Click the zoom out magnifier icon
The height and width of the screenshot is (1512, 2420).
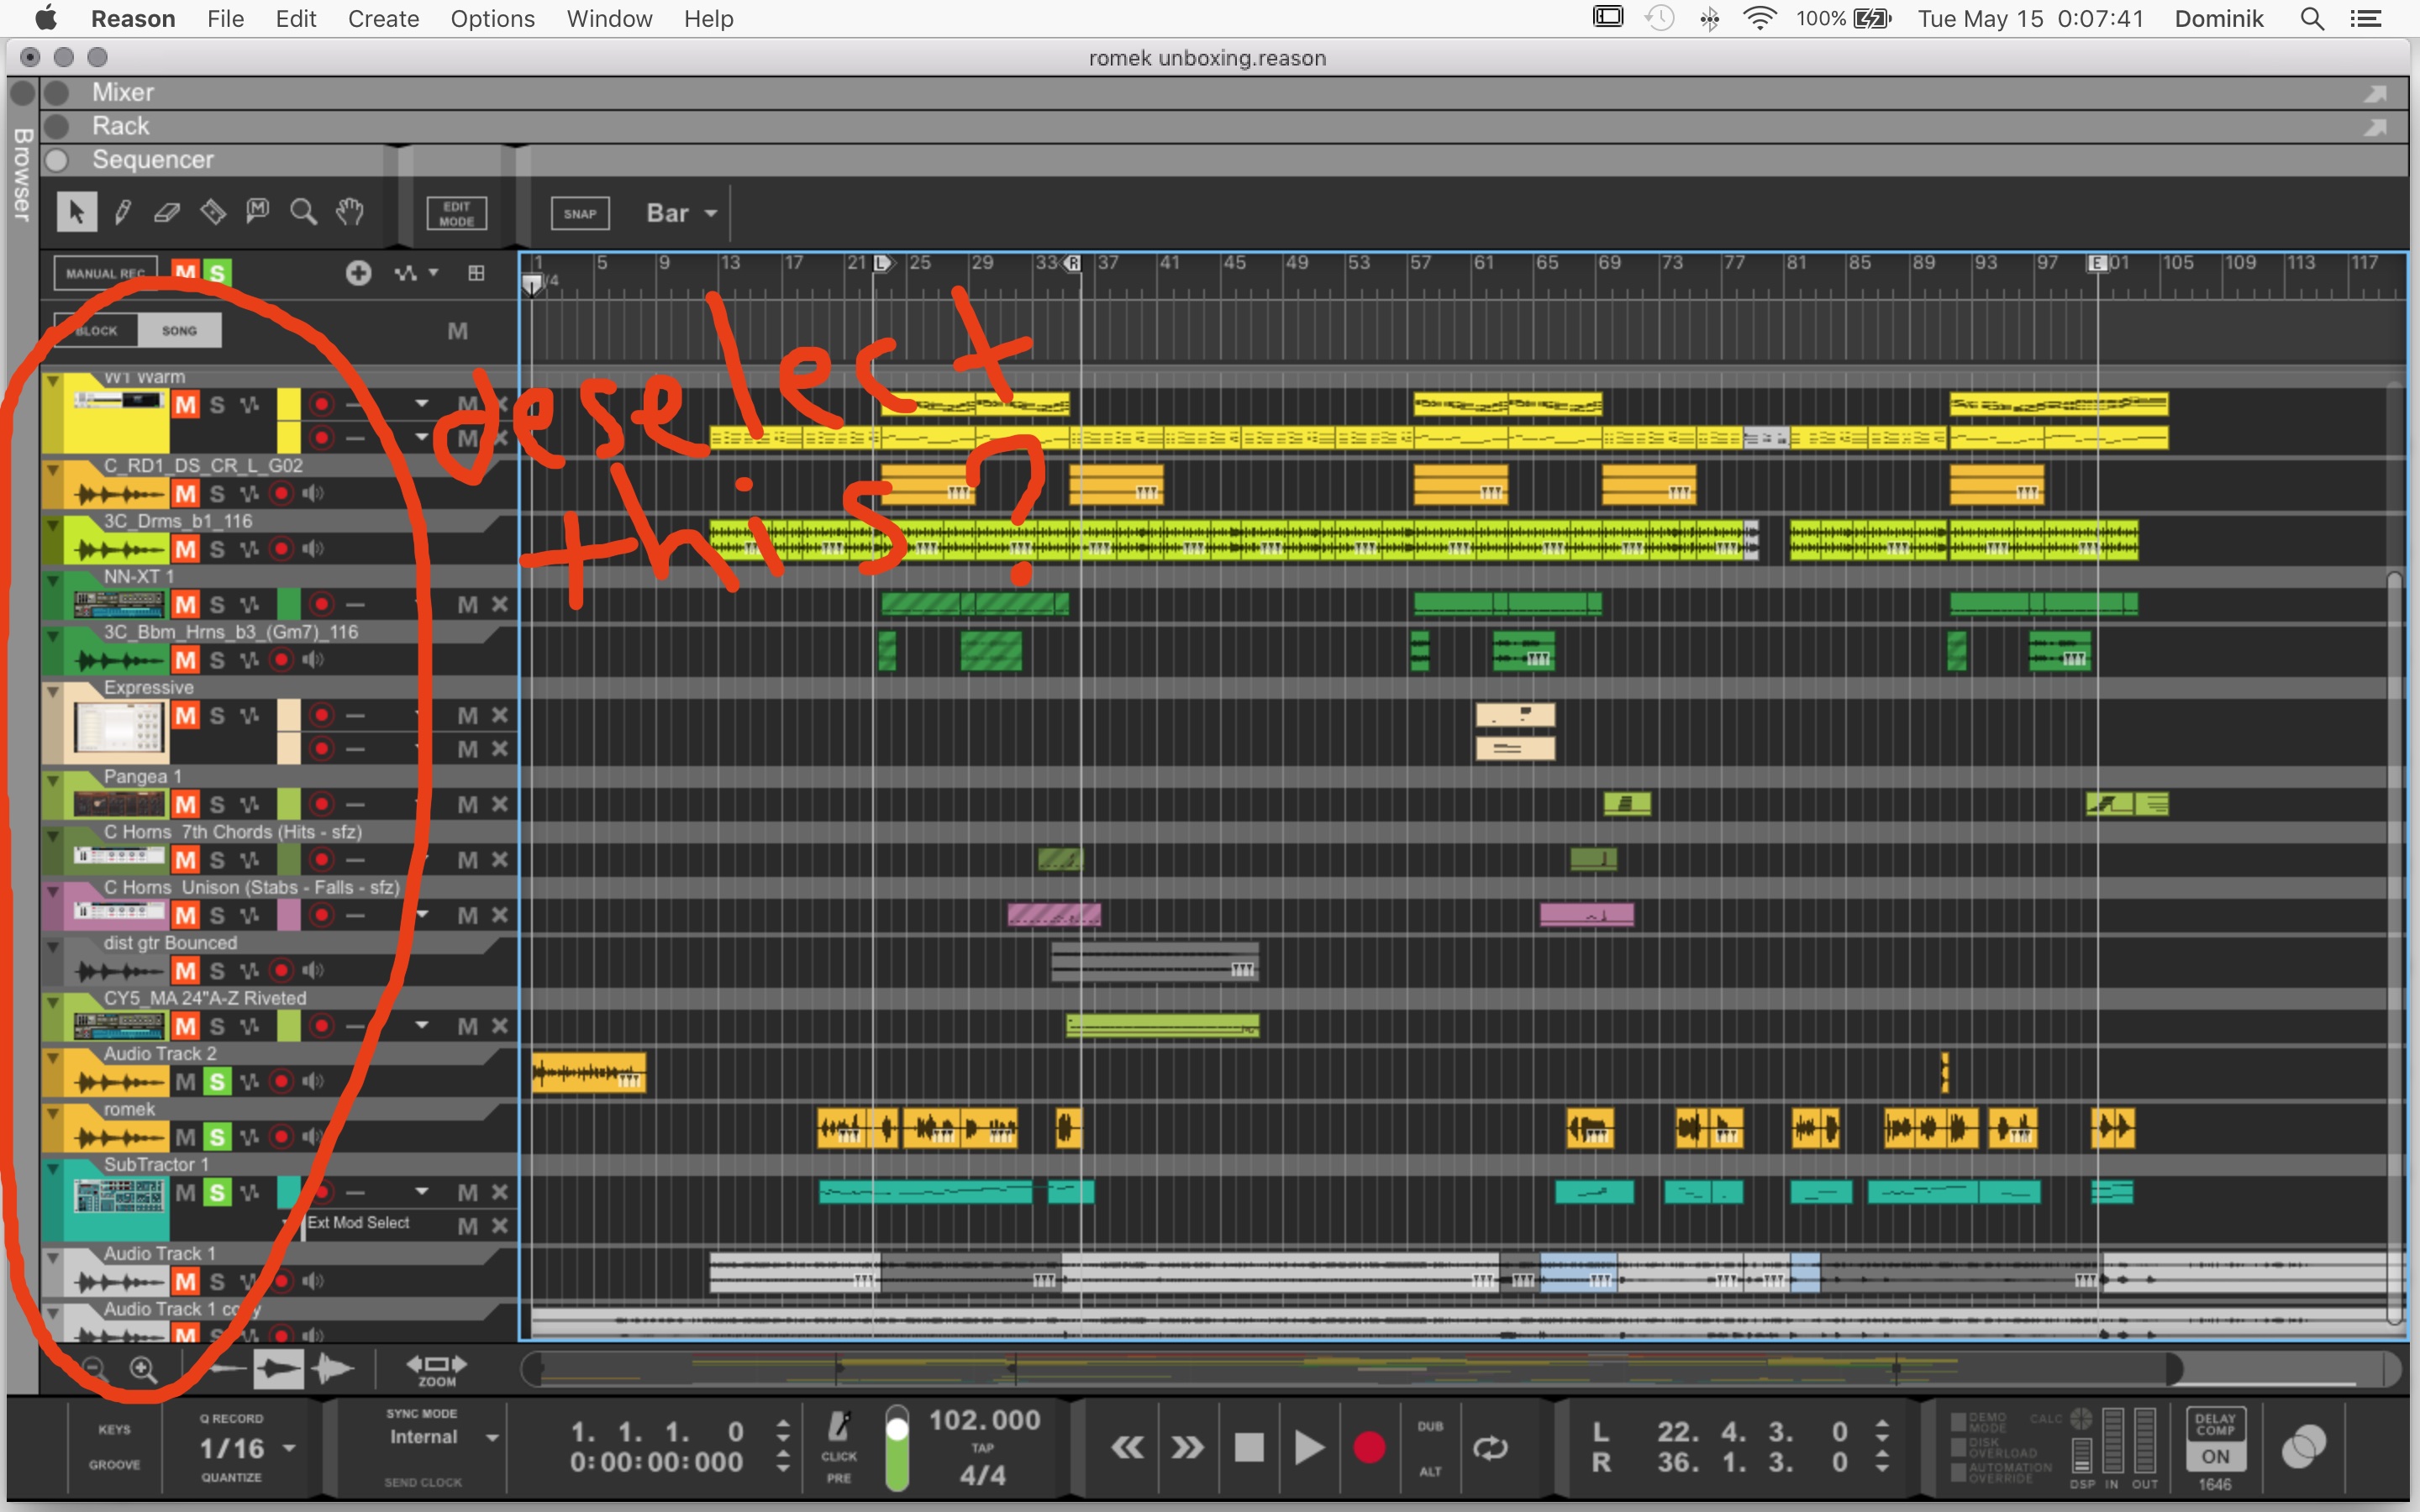coord(93,1368)
